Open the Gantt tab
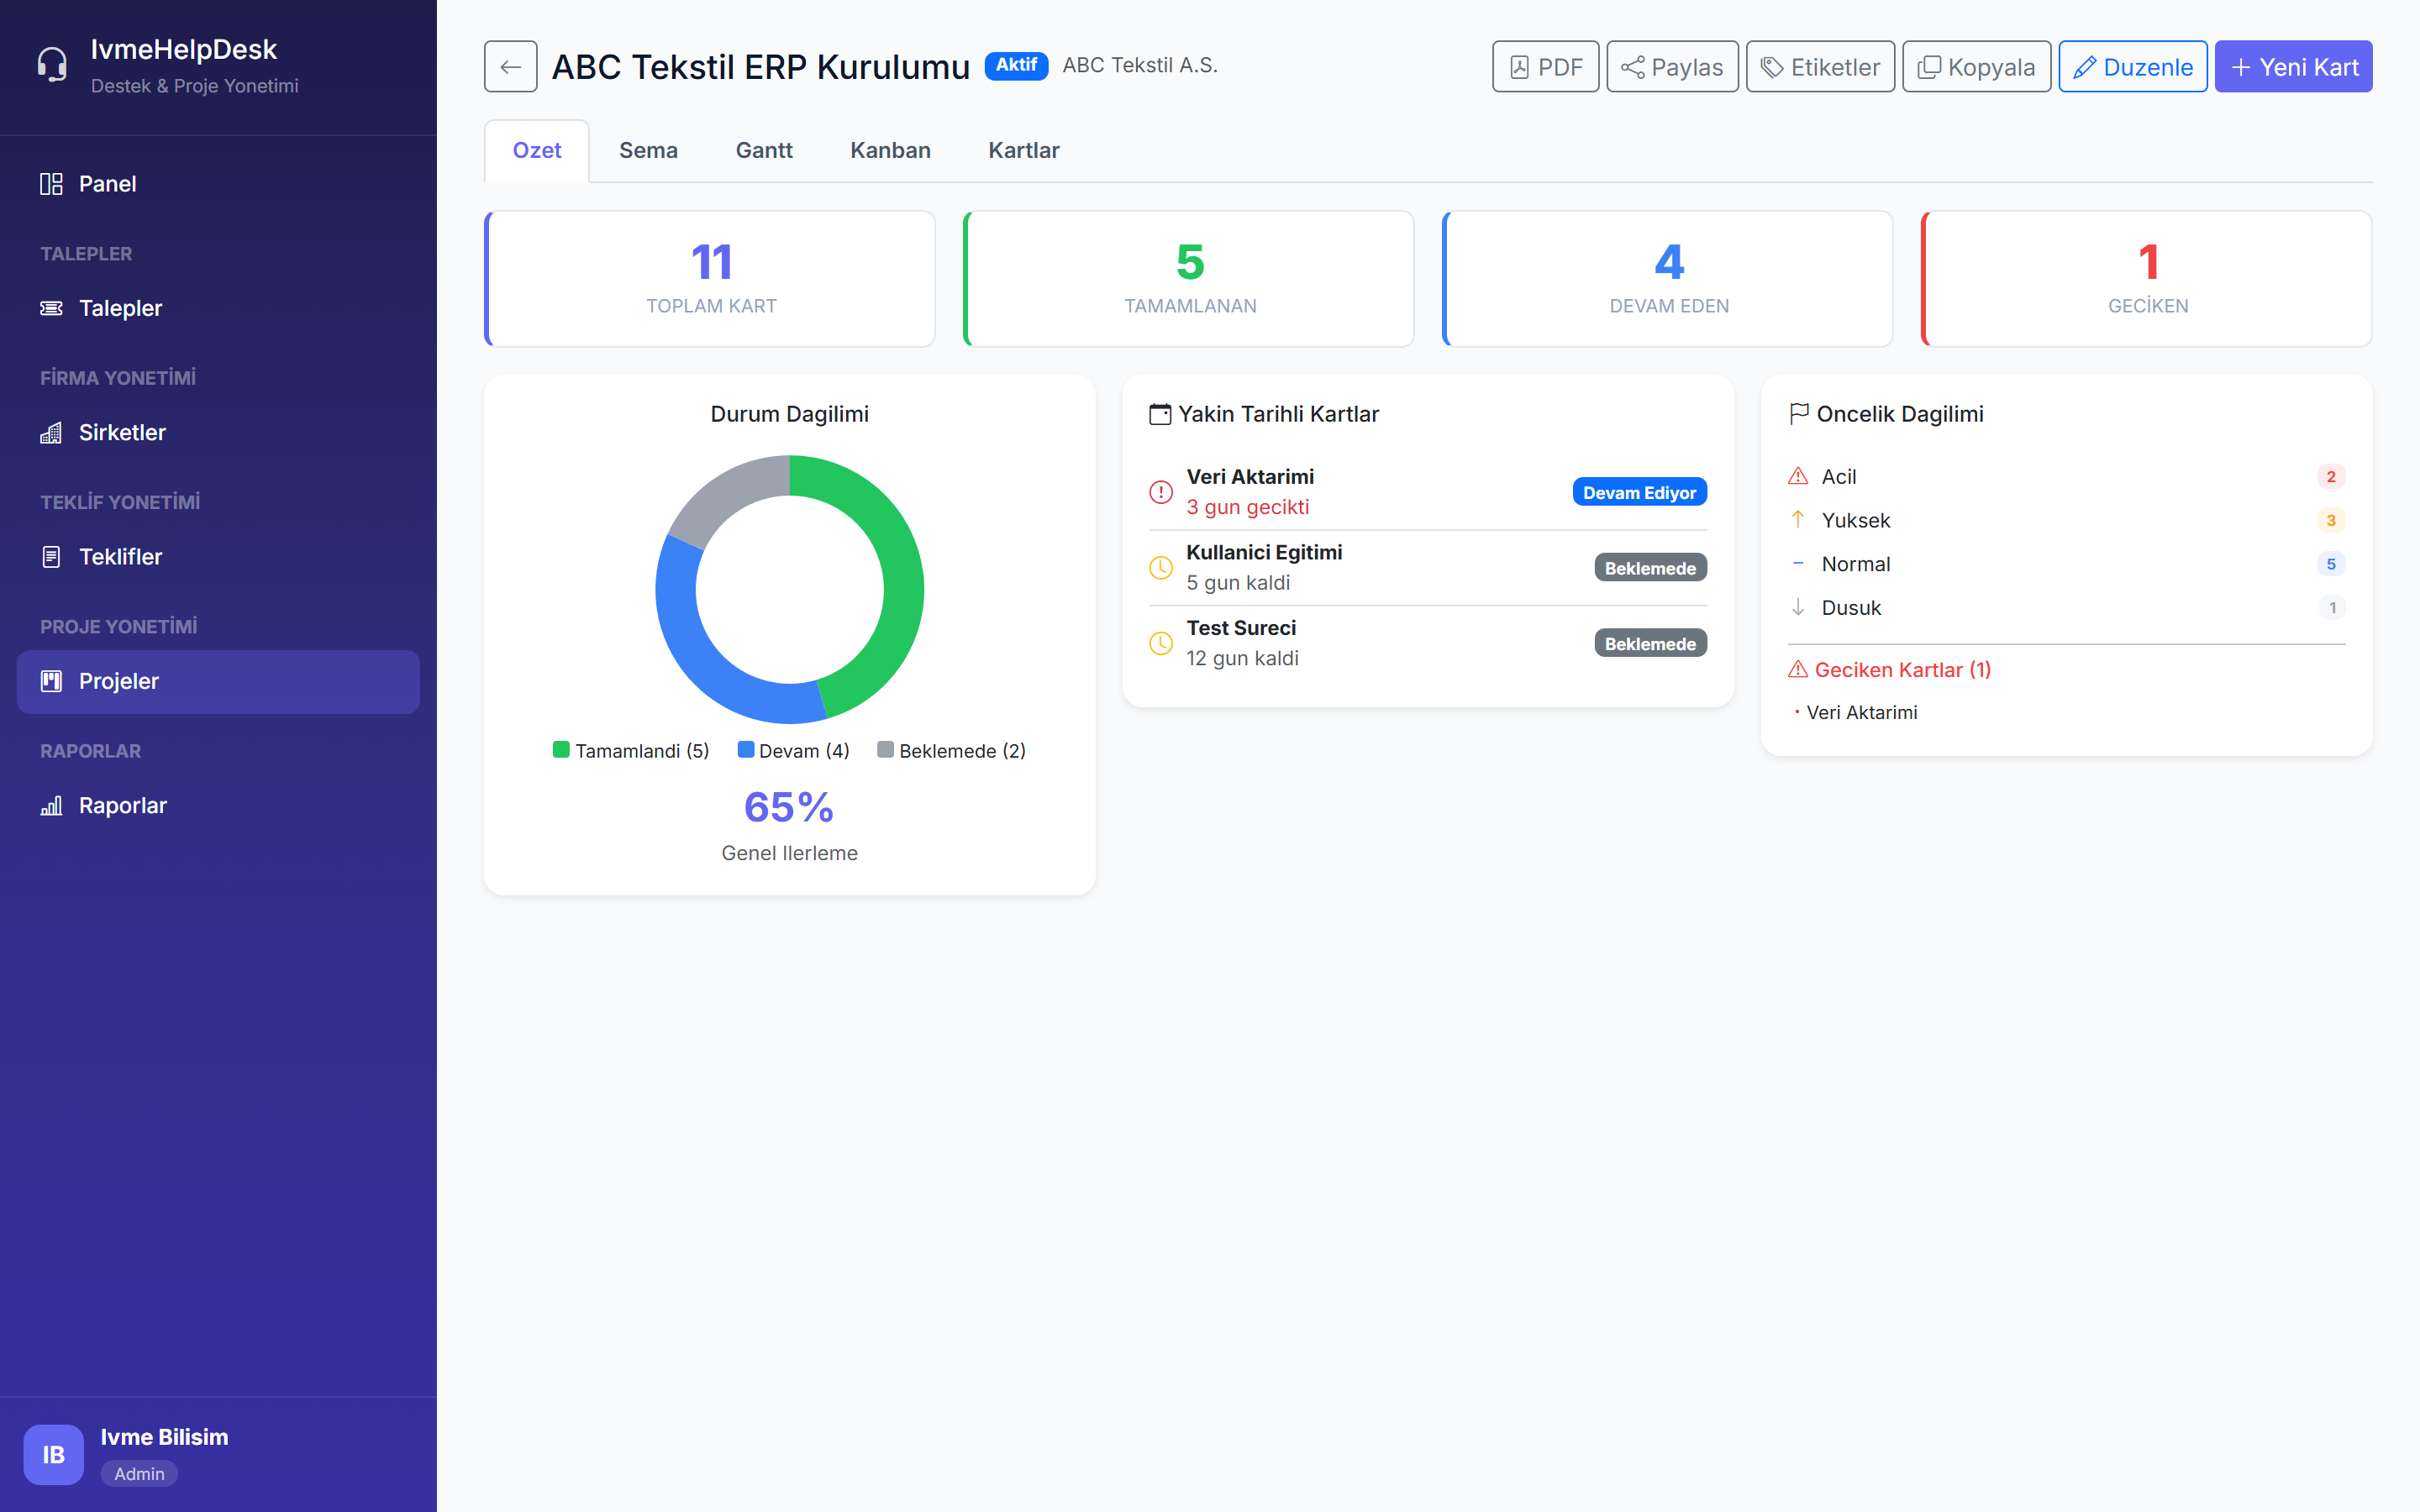The width and height of the screenshot is (2420, 1512). (763, 150)
